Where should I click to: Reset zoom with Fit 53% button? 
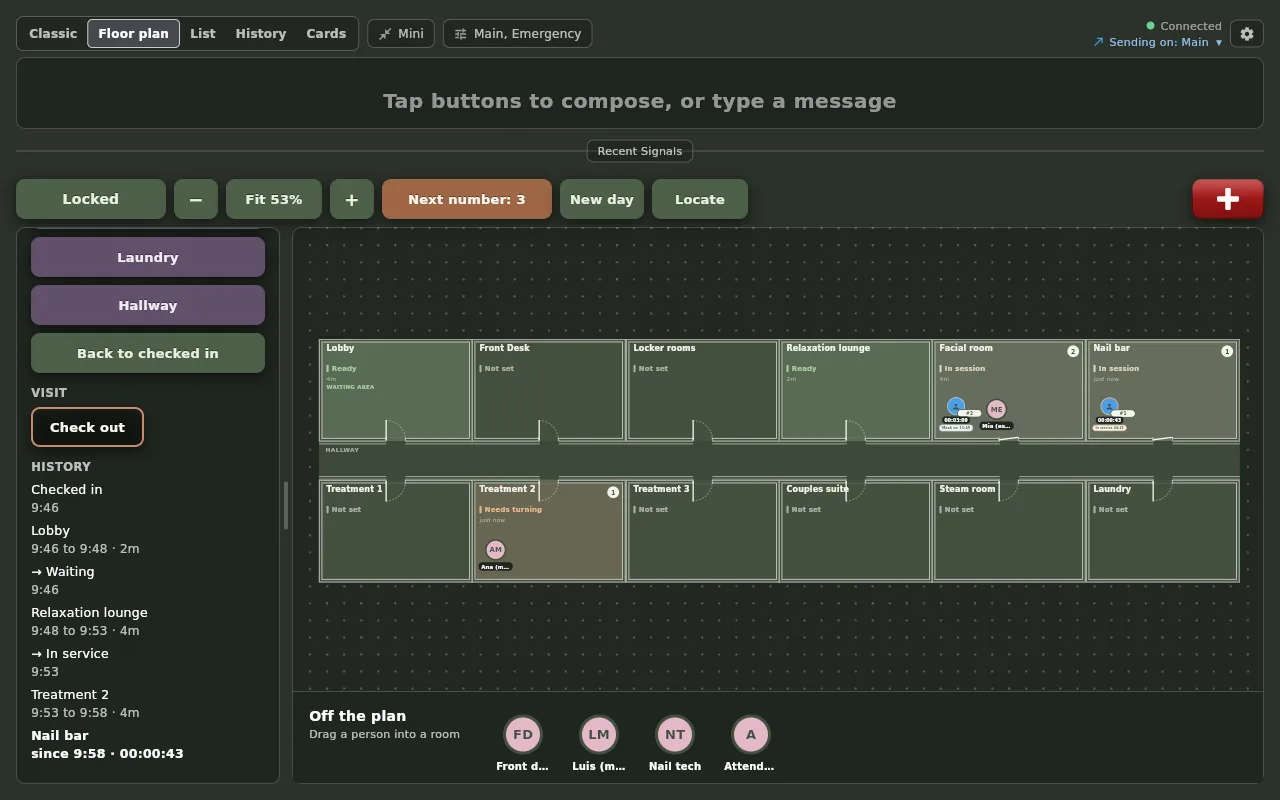click(274, 199)
